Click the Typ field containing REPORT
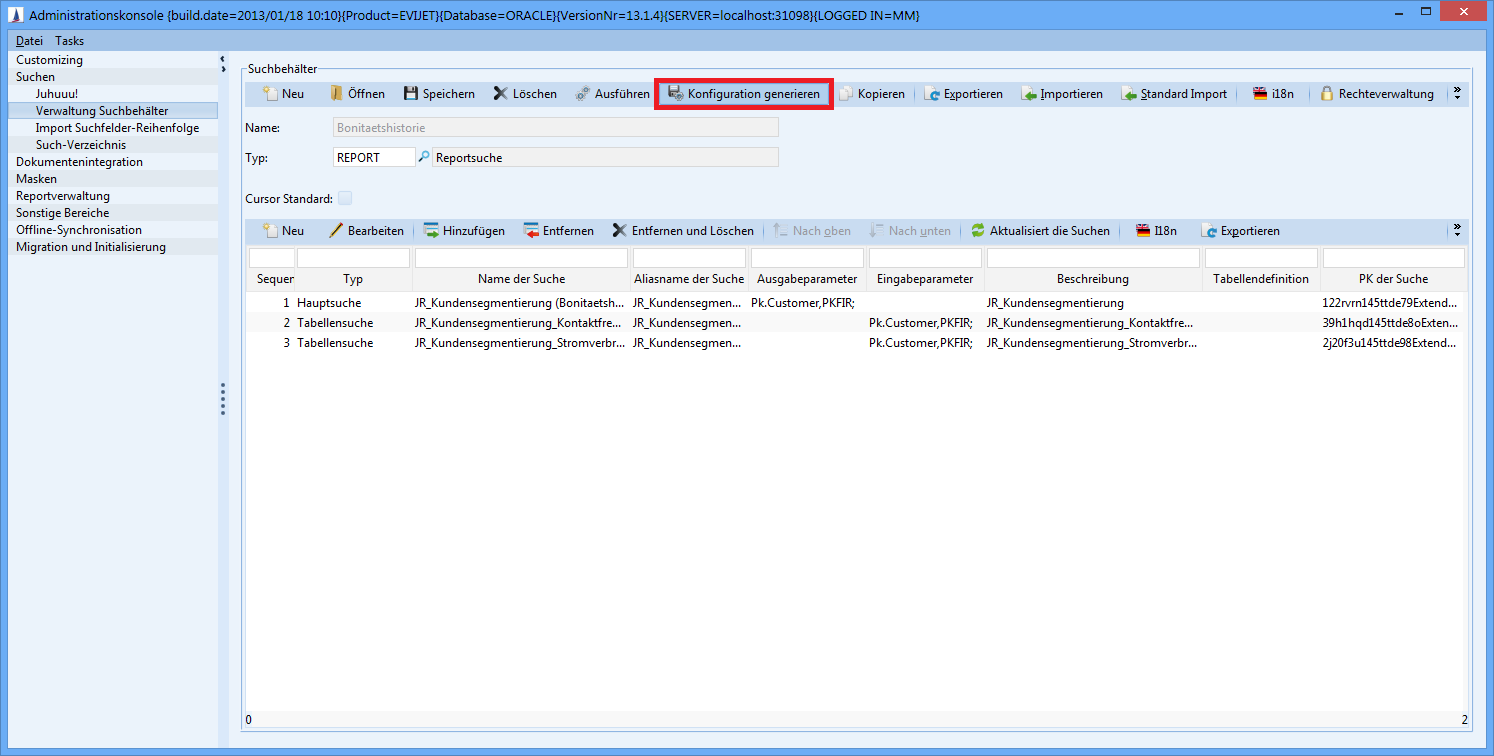The height and width of the screenshot is (756, 1494). pos(373,157)
